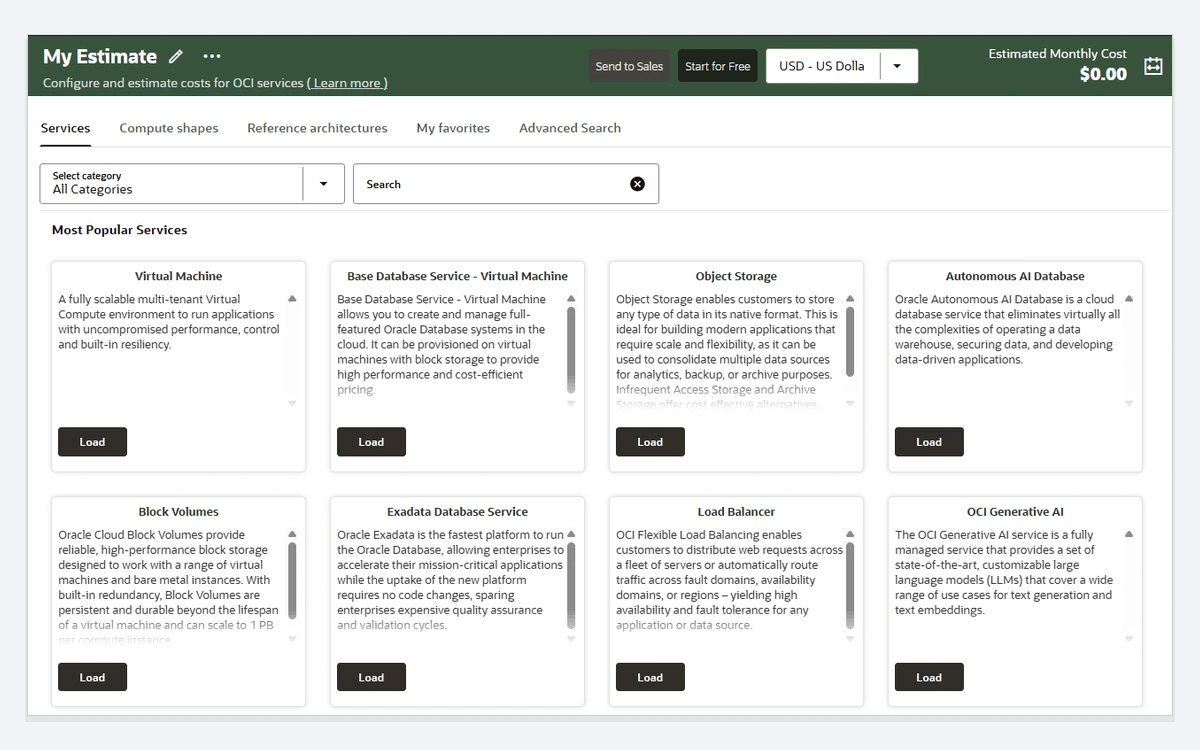Click the Start for Free button
Screen dimensions: 1200x750
coord(717,66)
